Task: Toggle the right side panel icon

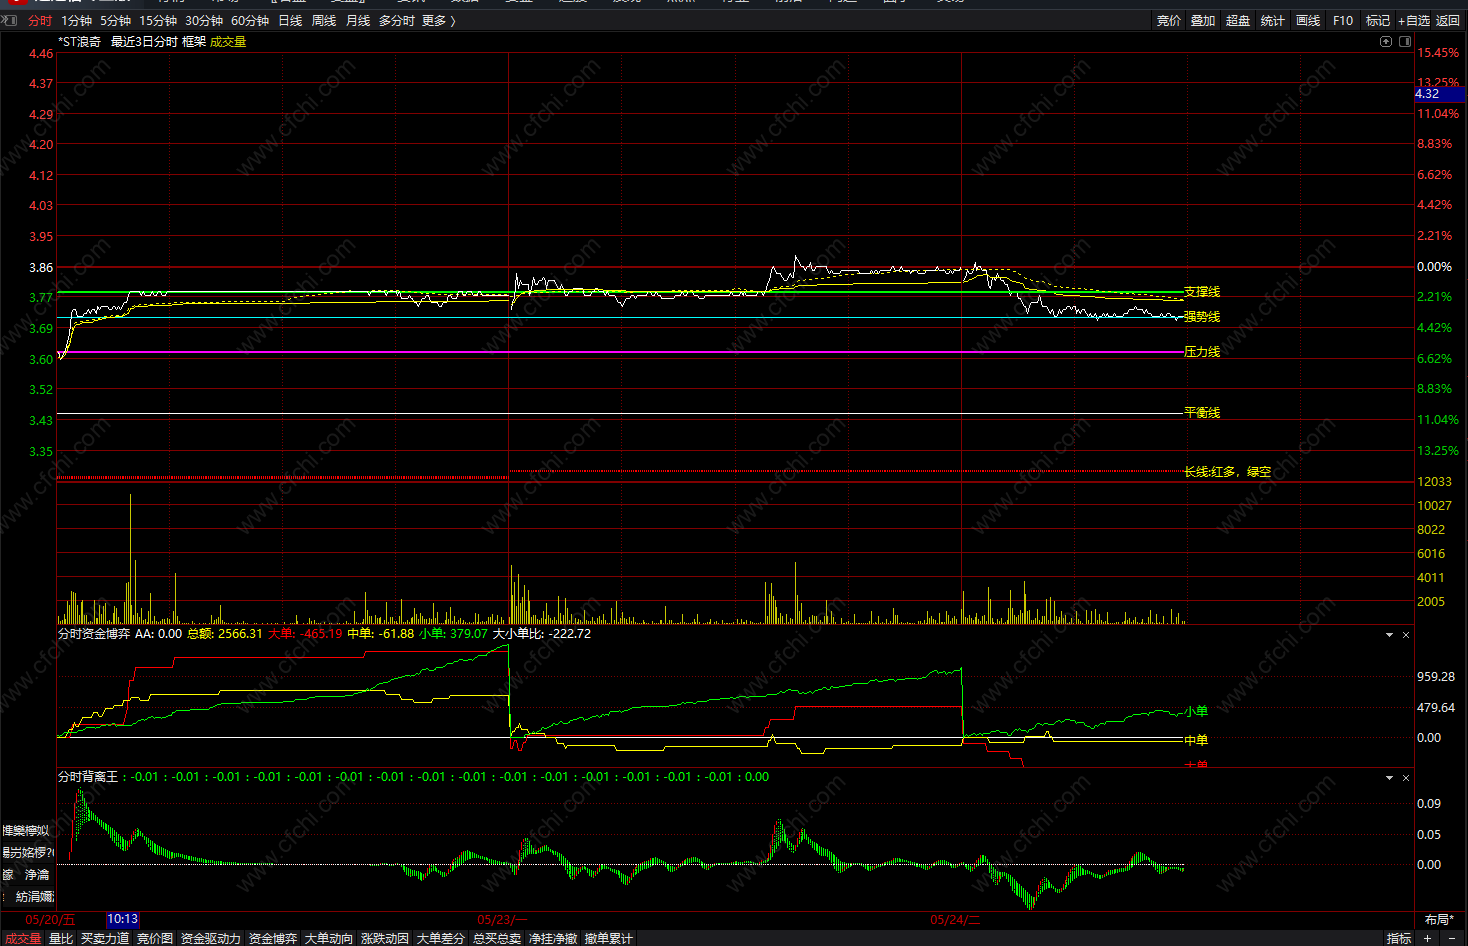Action: [x=1405, y=41]
